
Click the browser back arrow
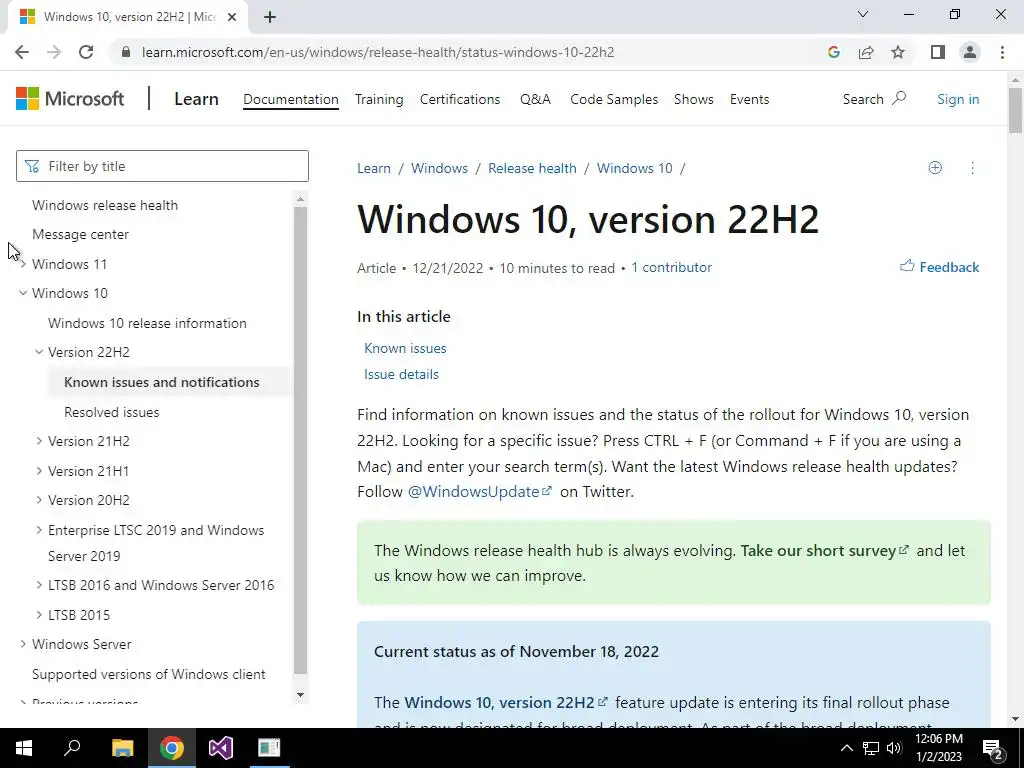(22, 52)
